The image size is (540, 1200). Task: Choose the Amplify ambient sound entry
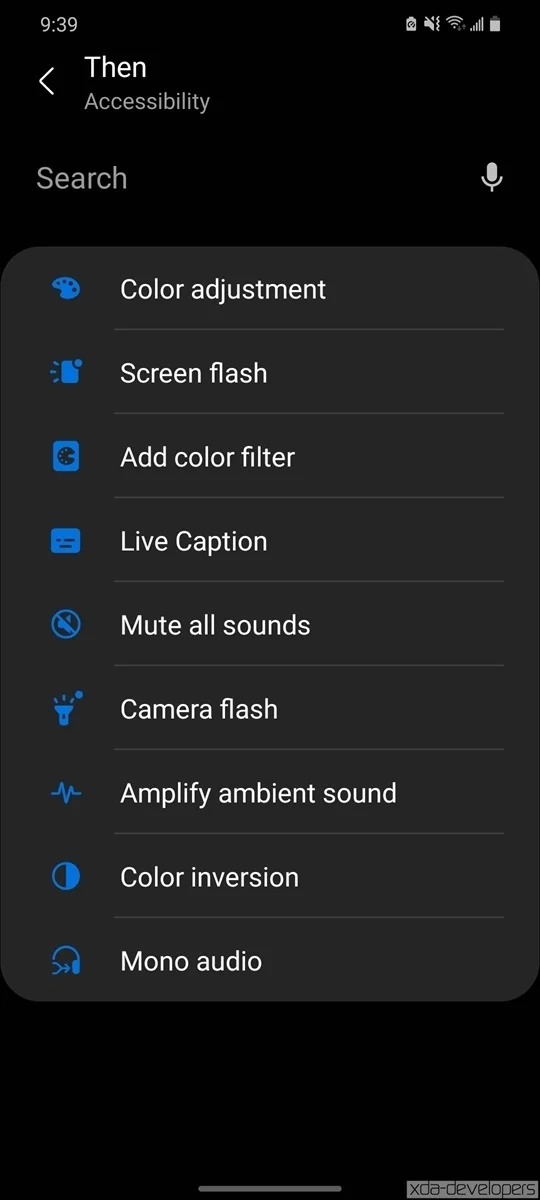coord(270,793)
